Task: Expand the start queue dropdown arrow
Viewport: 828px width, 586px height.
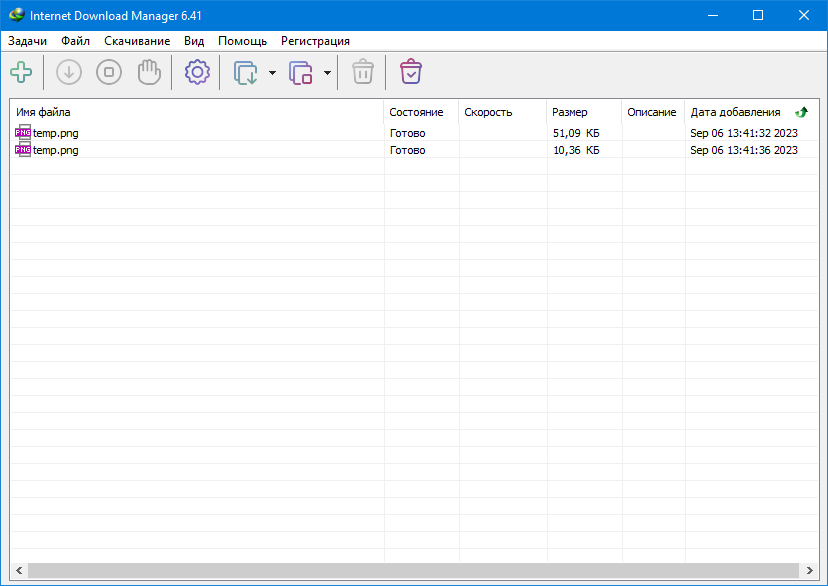Action: (272, 73)
